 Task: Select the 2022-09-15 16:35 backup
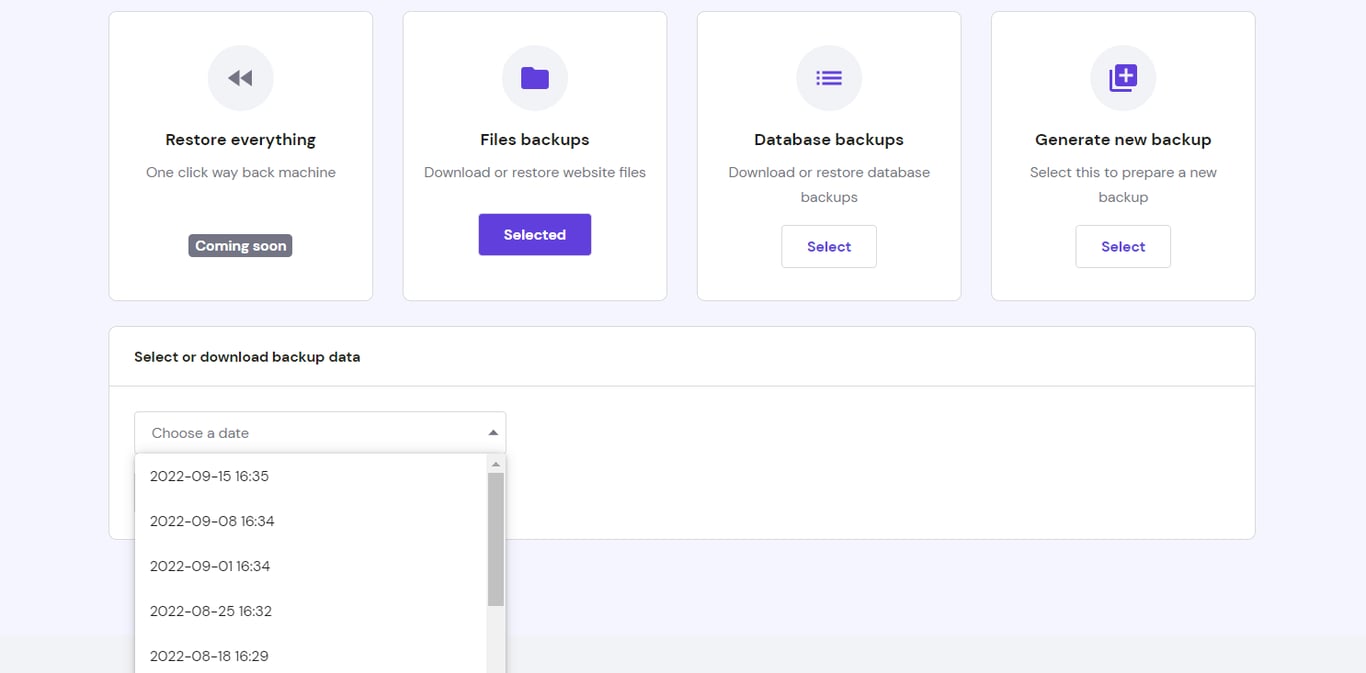209,476
